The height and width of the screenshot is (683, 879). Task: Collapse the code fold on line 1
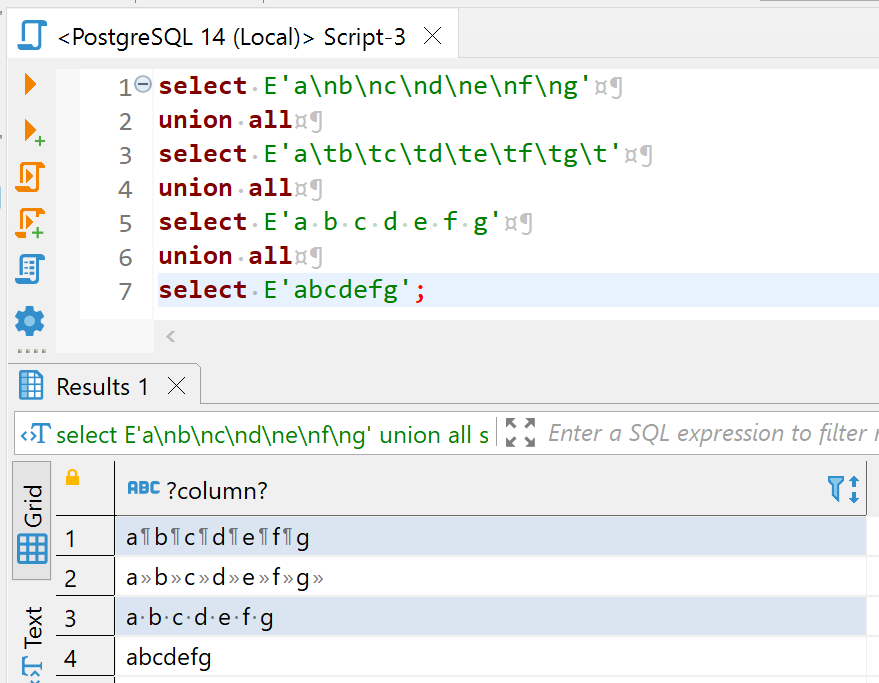coord(143,85)
